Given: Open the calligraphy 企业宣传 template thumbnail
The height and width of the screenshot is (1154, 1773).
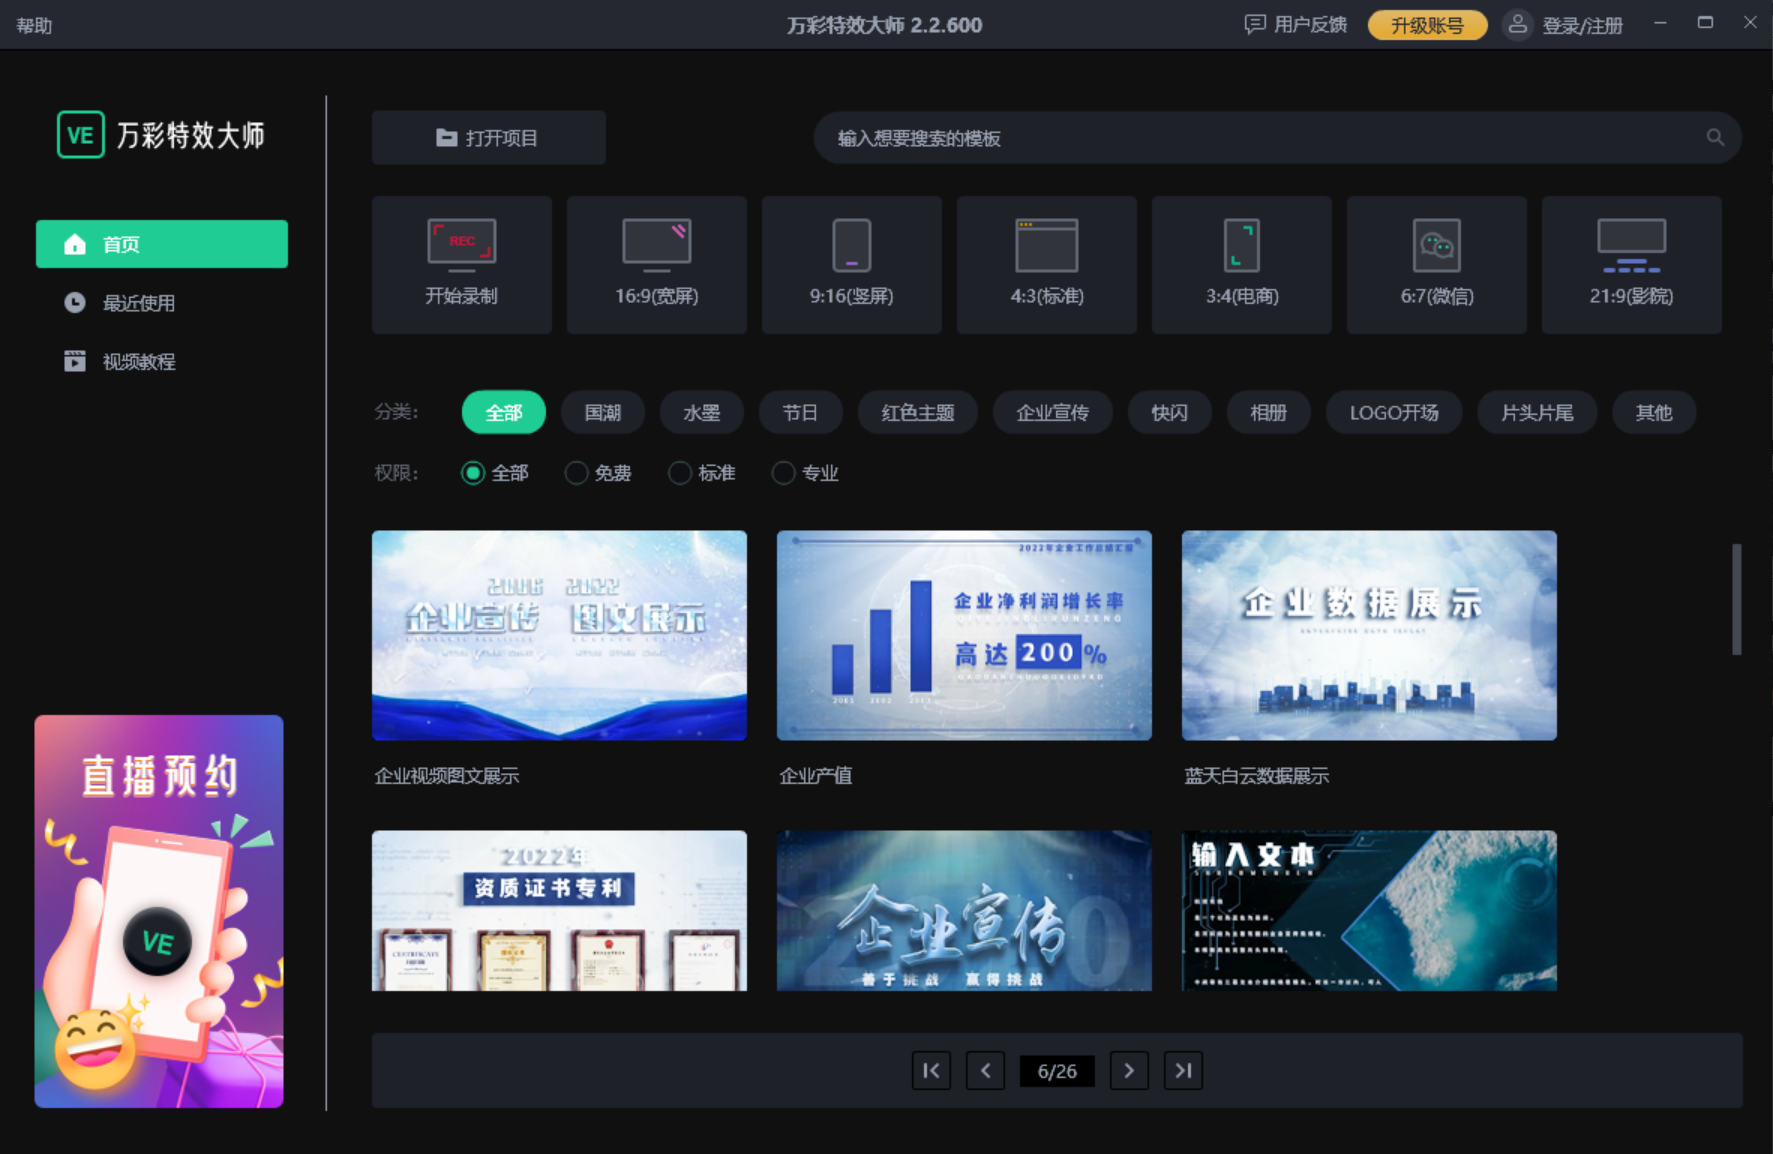Looking at the screenshot, I should [x=964, y=910].
